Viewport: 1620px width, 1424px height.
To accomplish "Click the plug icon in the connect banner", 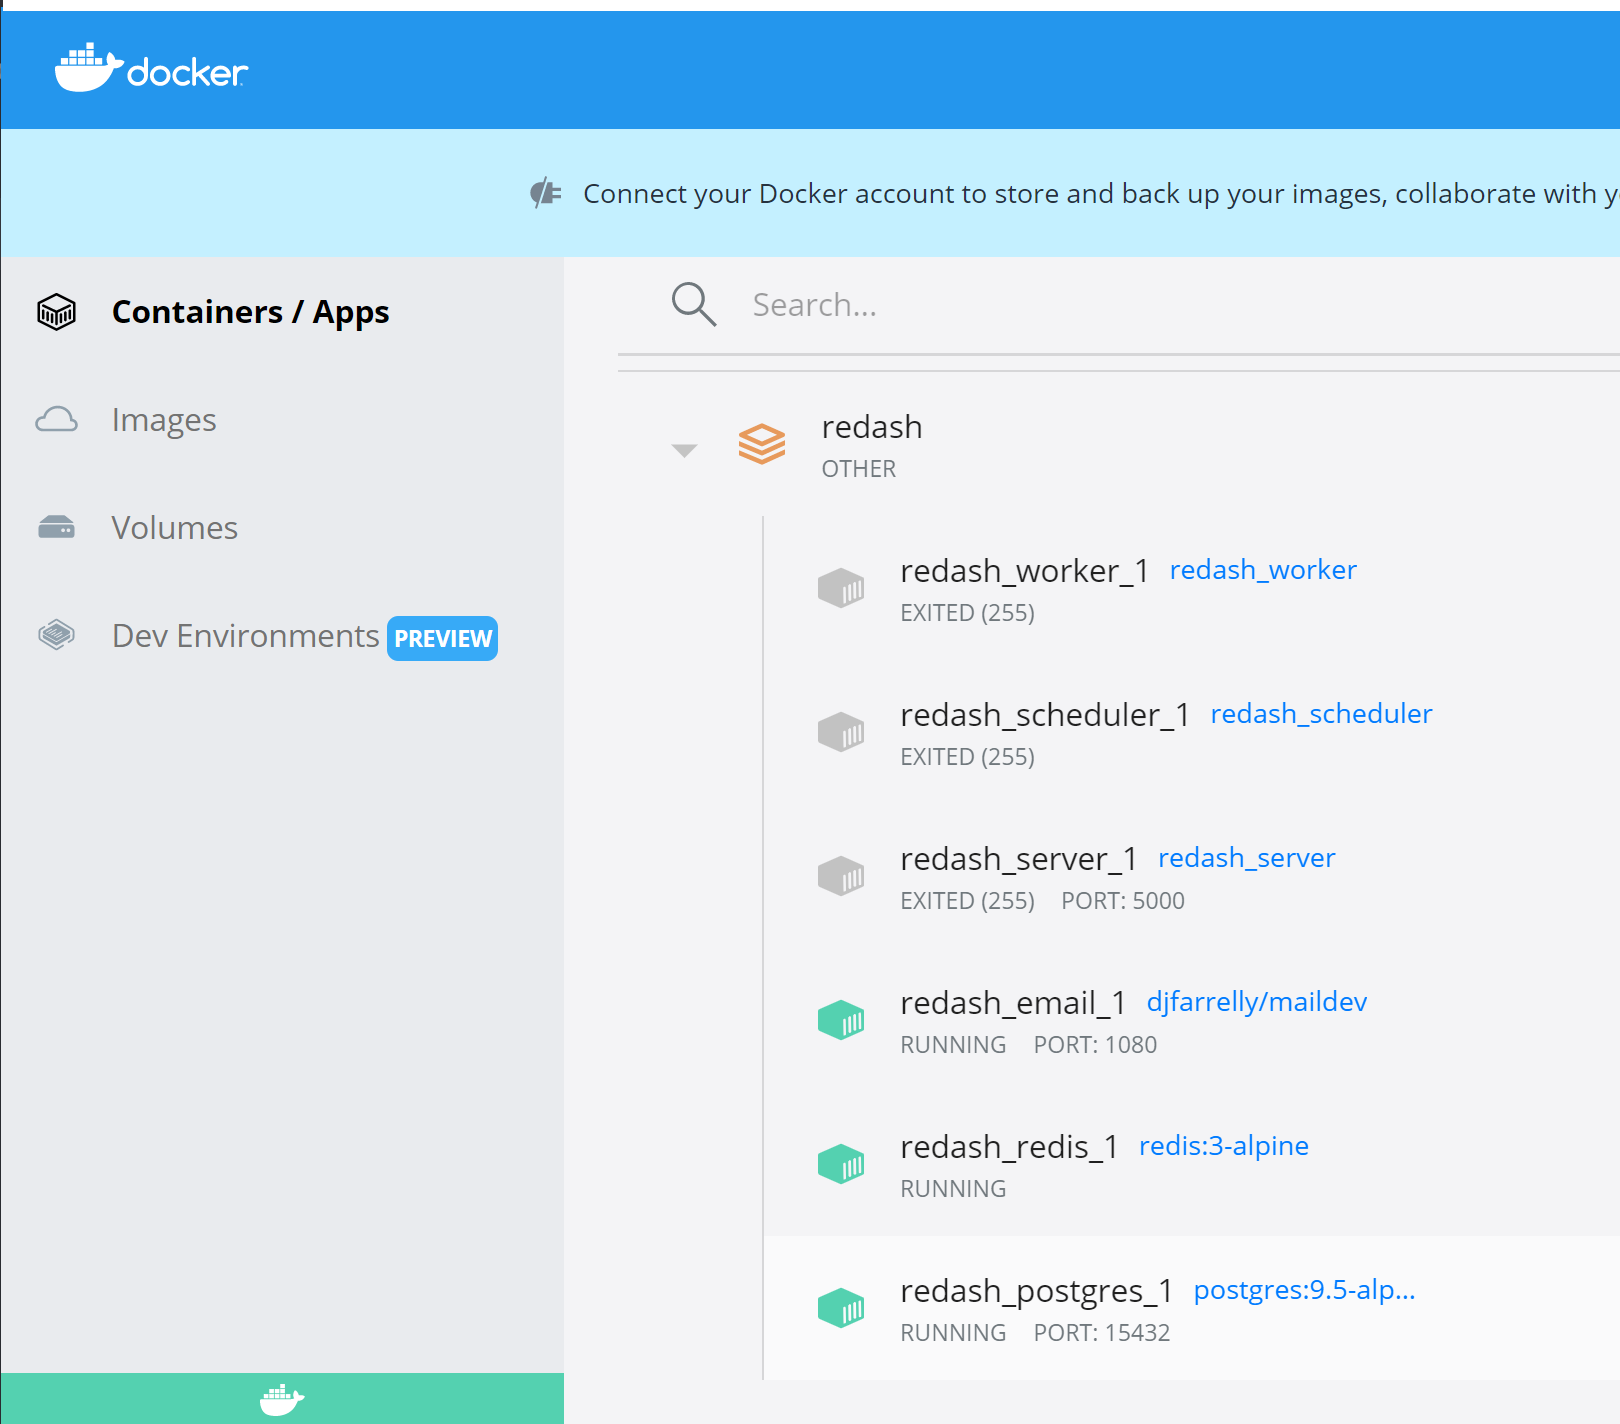I will click(546, 193).
